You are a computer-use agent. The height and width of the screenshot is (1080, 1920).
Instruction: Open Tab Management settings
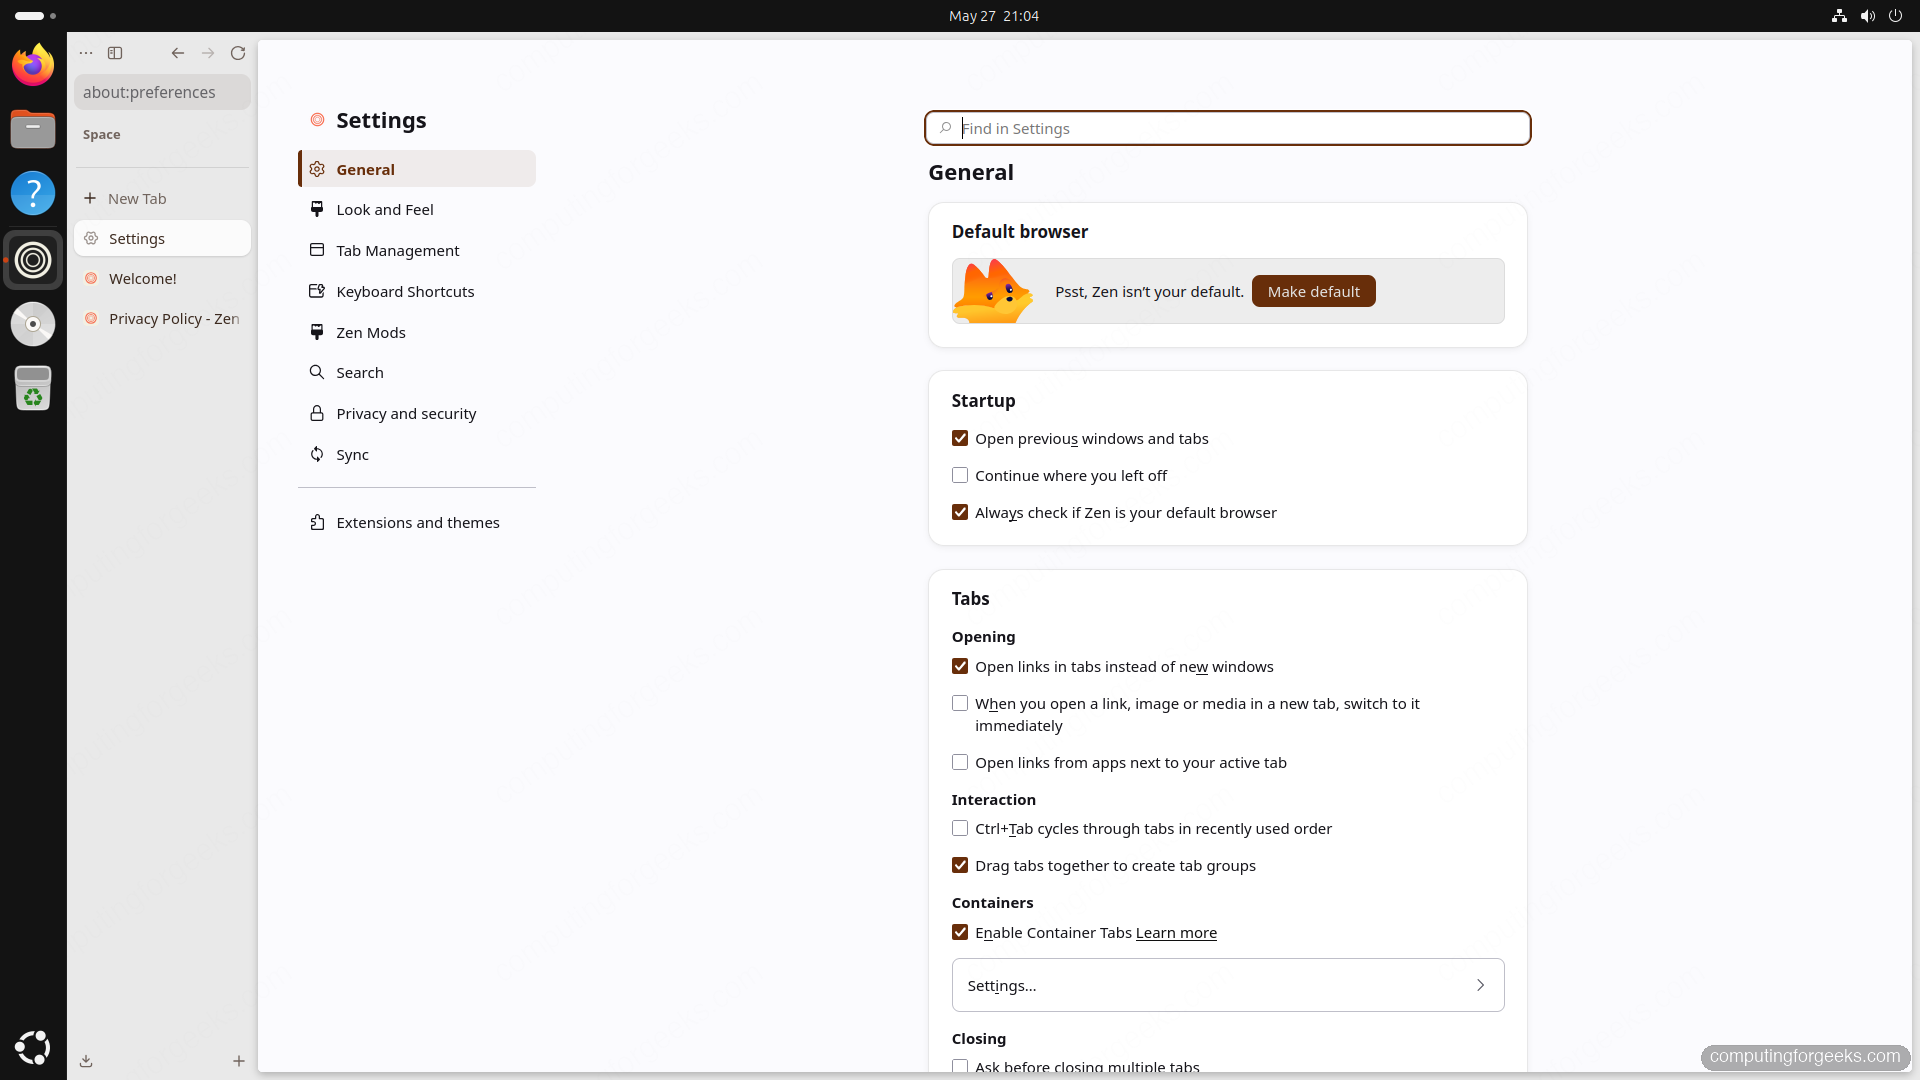click(417, 250)
